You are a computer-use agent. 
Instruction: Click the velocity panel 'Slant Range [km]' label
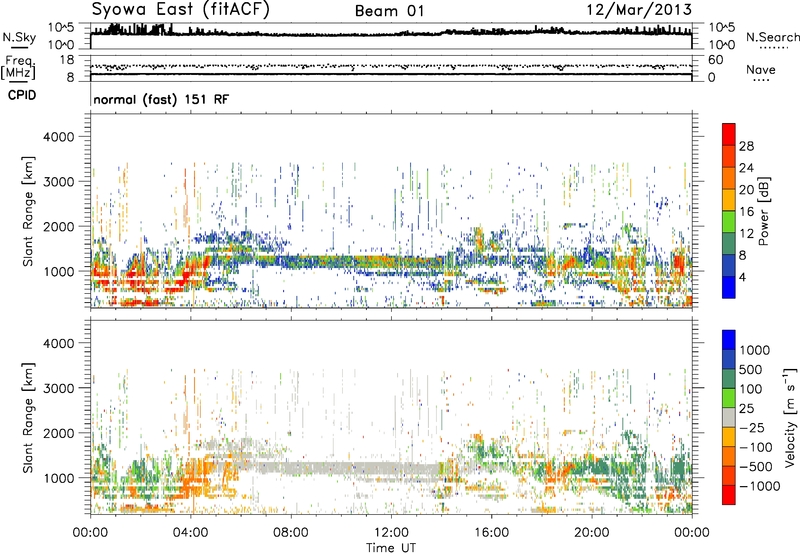(28, 417)
